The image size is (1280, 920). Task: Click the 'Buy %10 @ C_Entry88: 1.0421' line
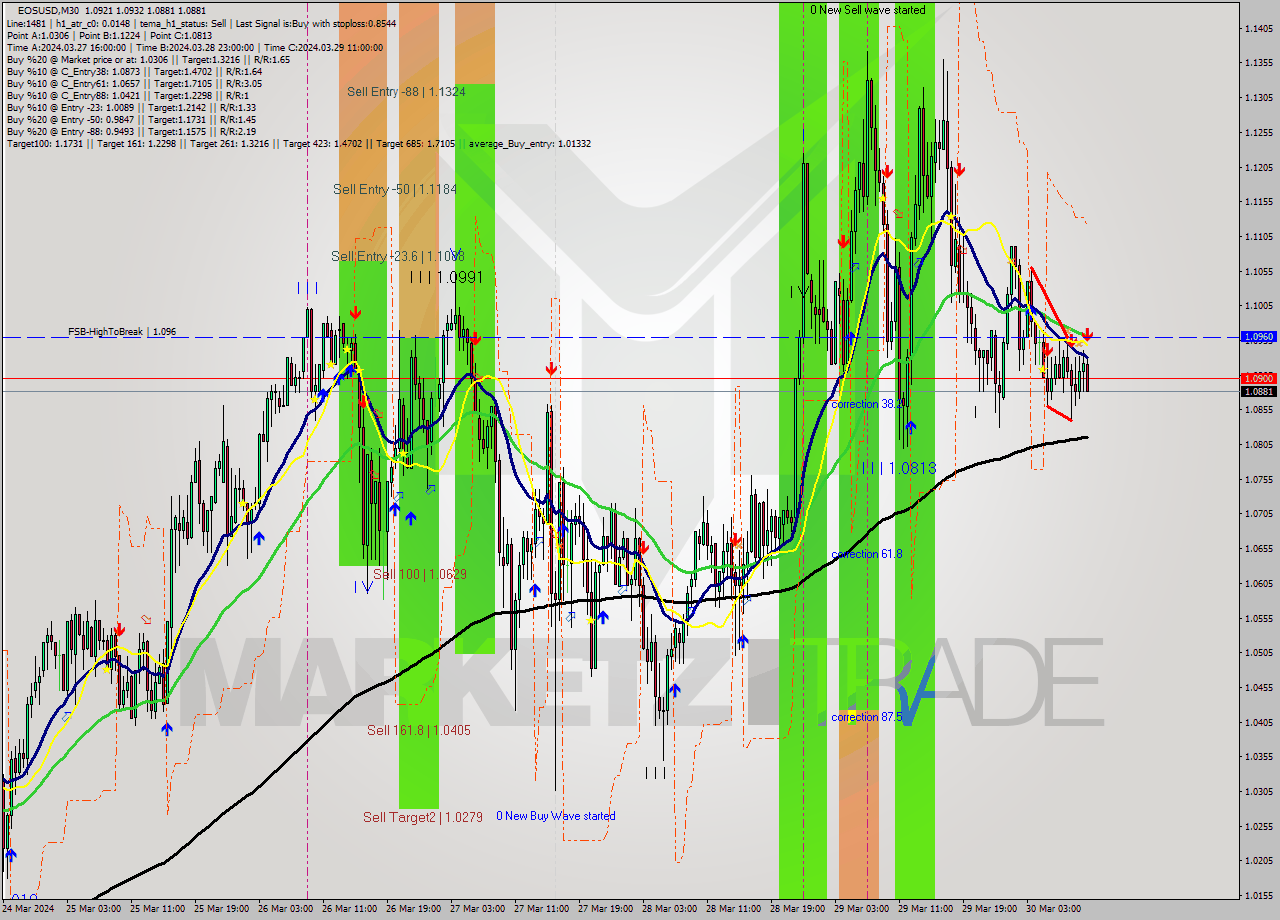129,95
